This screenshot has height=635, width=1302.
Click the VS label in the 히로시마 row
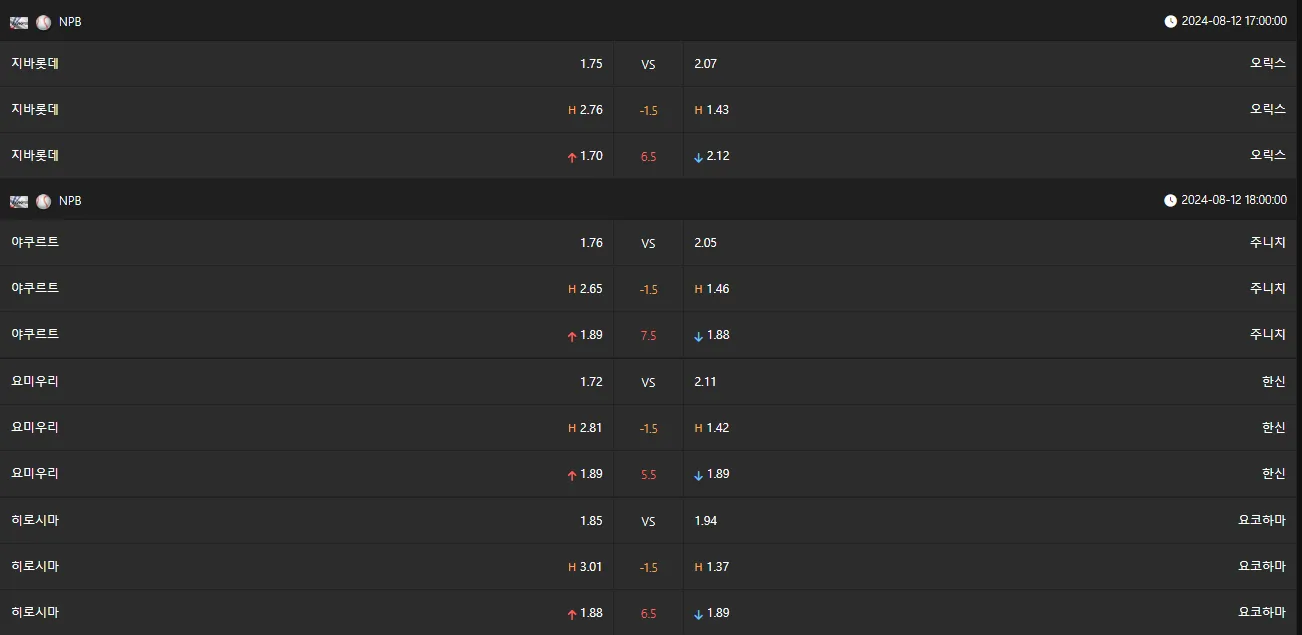point(648,521)
